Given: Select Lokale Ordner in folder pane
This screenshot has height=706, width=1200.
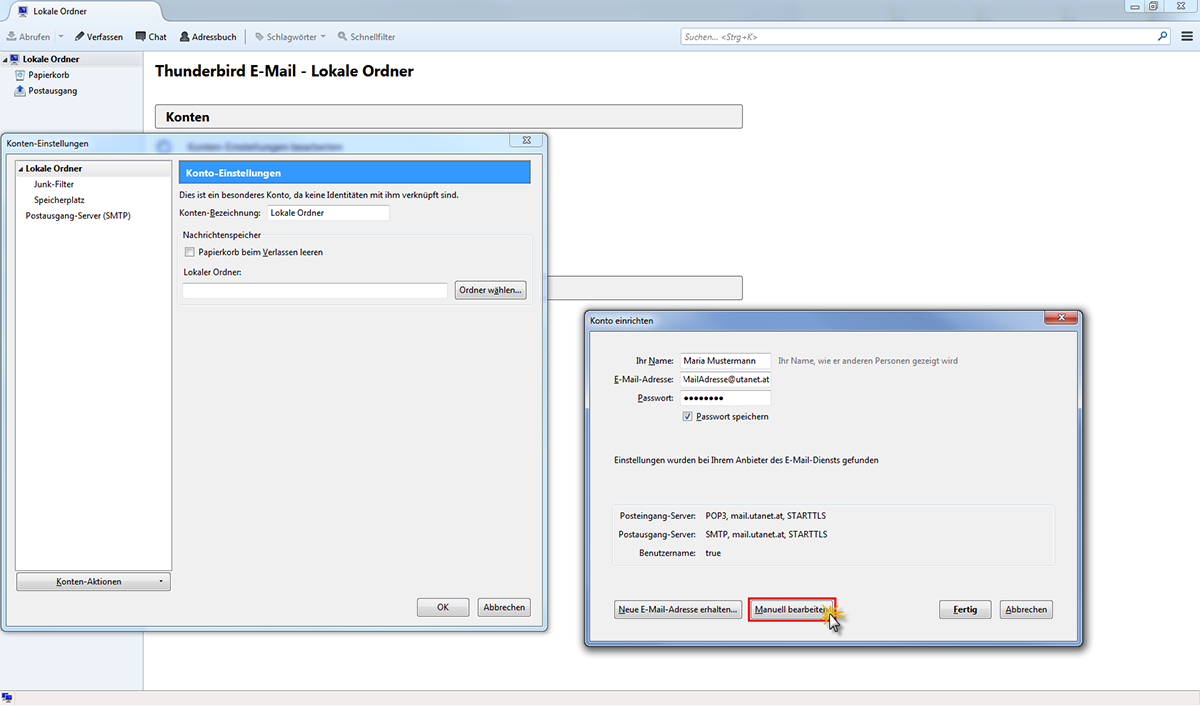Looking at the screenshot, I should 50,59.
